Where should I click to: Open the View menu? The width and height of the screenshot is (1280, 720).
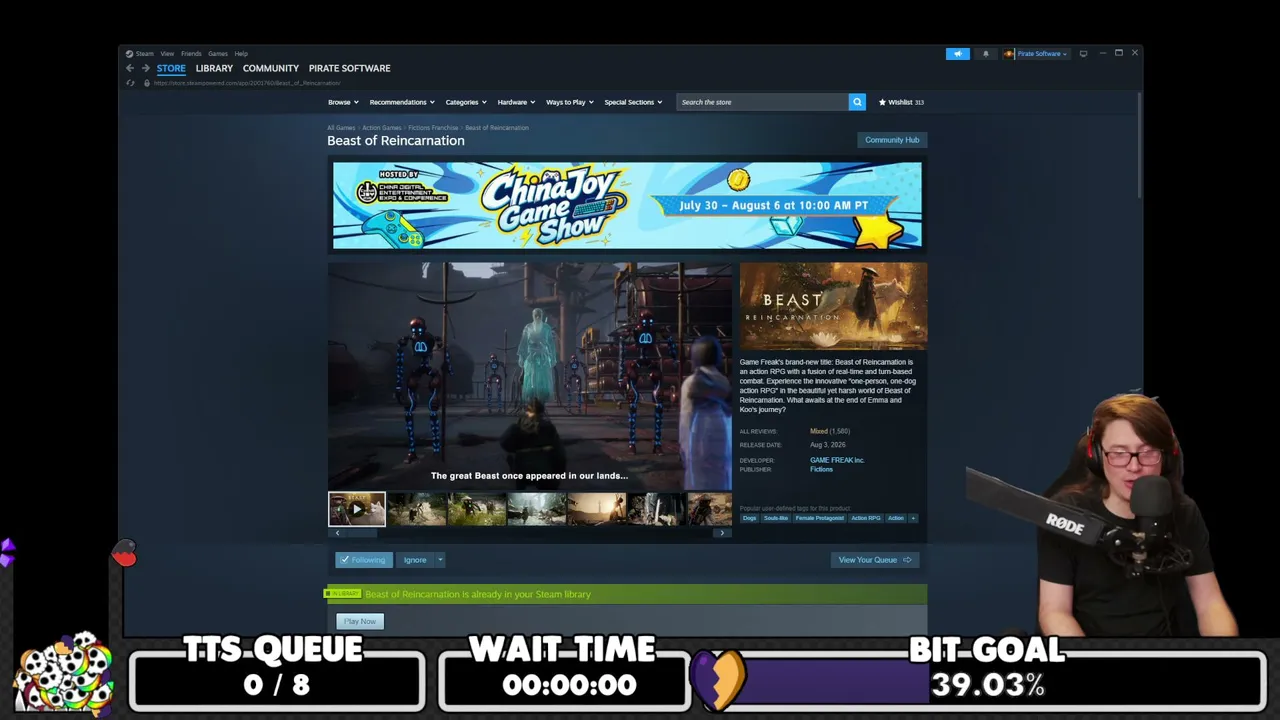tap(167, 53)
